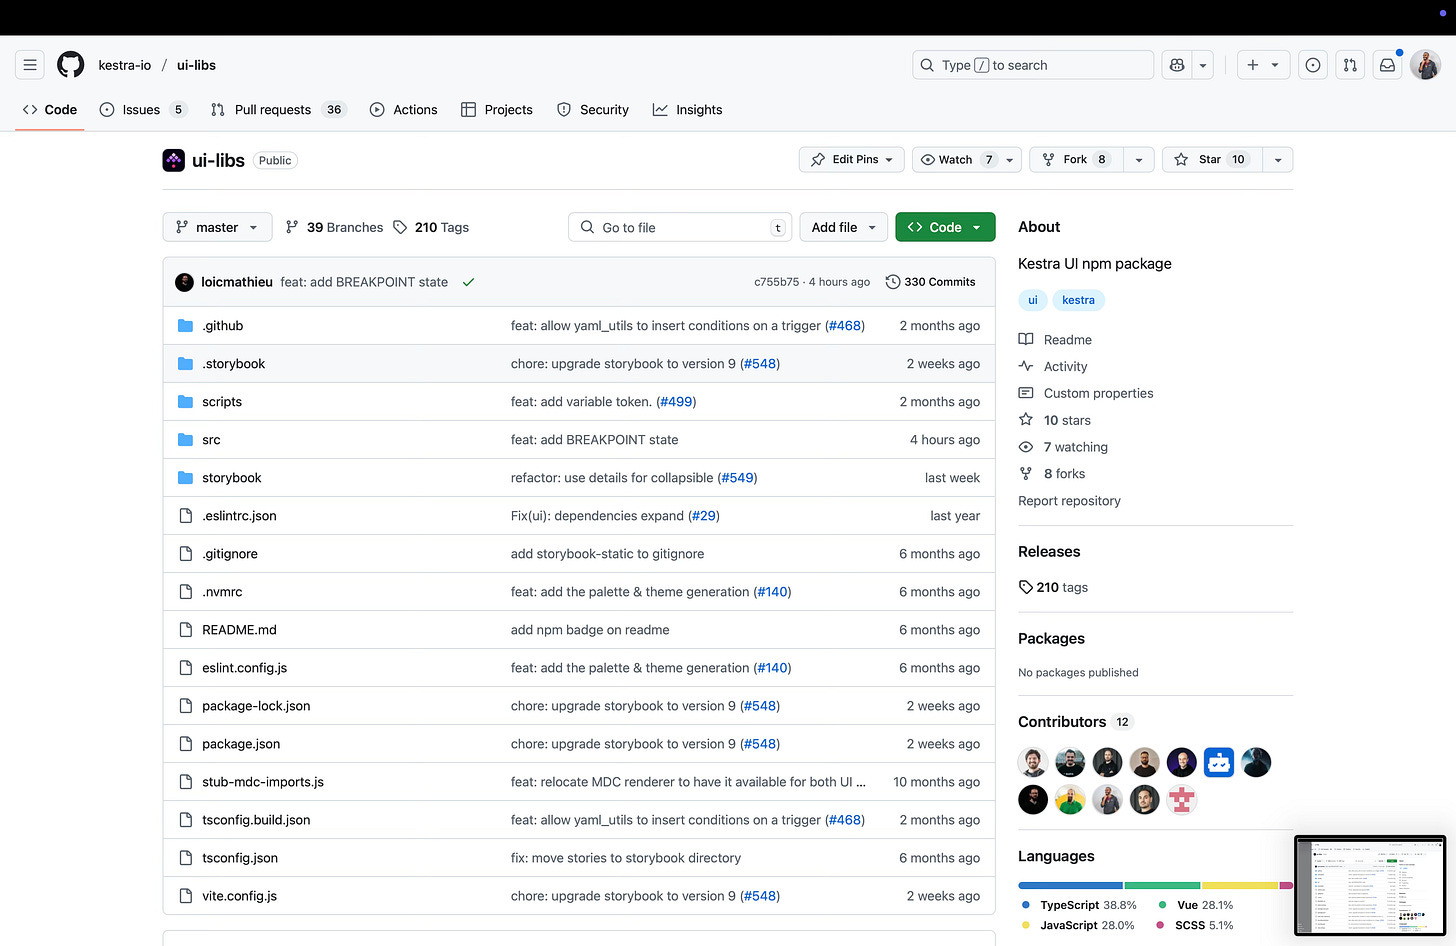Open pull request #468 link in .github row
Image resolution: width=1456 pixels, height=946 pixels.
845,326
